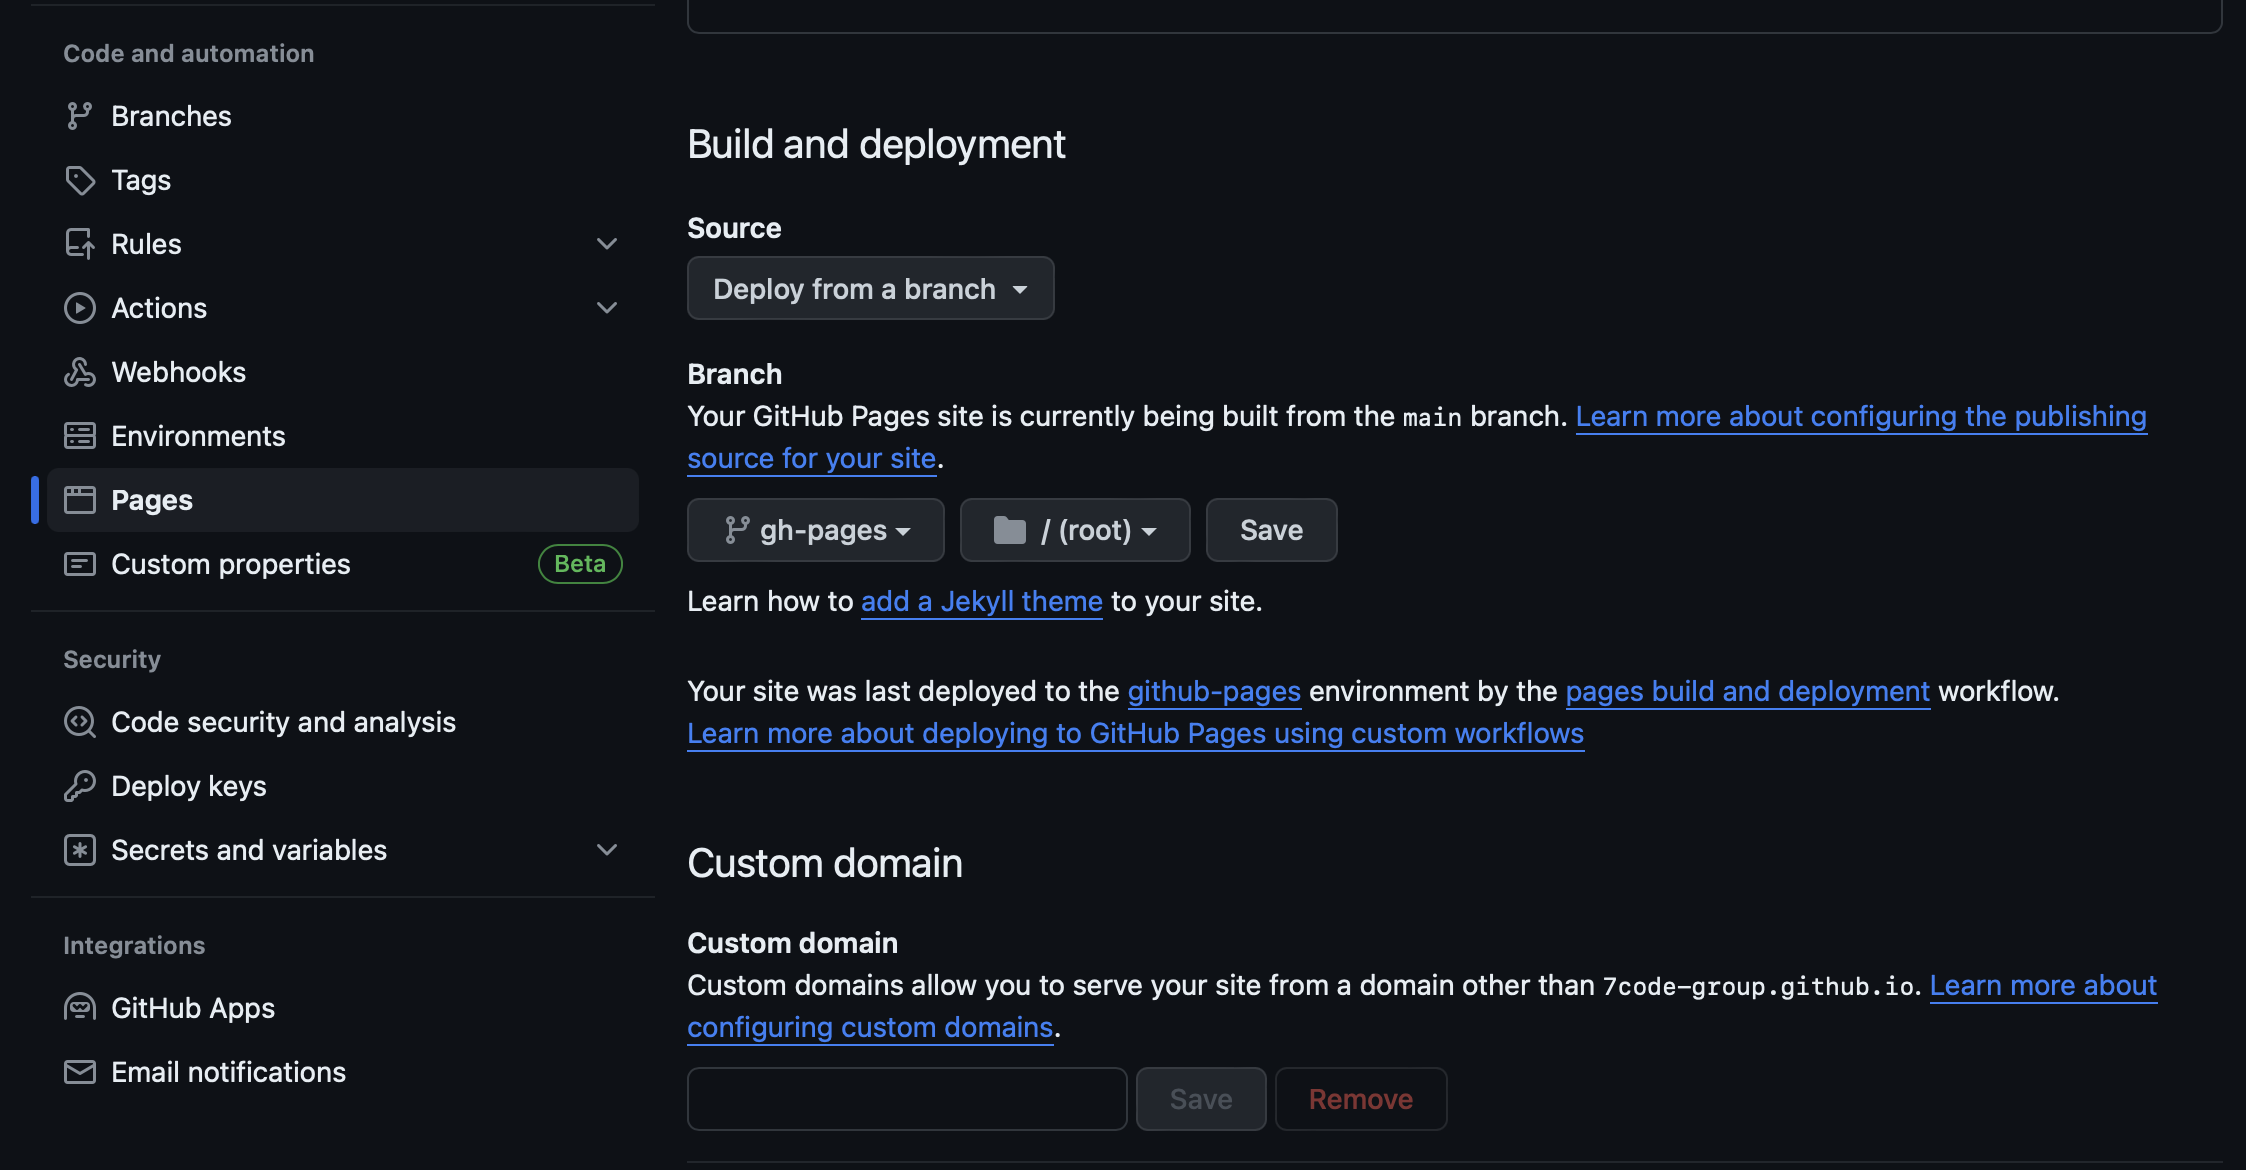Open Code security and analysis
Screen dimensions: 2246x1170
[x=343, y=722]
